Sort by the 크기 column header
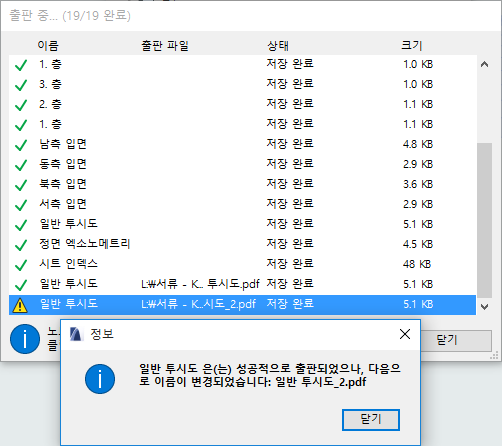The width and height of the screenshot is (502, 446). pyautogui.click(x=412, y=45)
